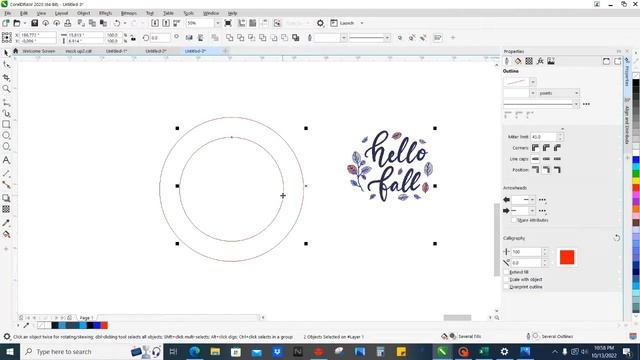Open outline width dropdown in Properties
This screenshot has height=360, width=640.
532,93
